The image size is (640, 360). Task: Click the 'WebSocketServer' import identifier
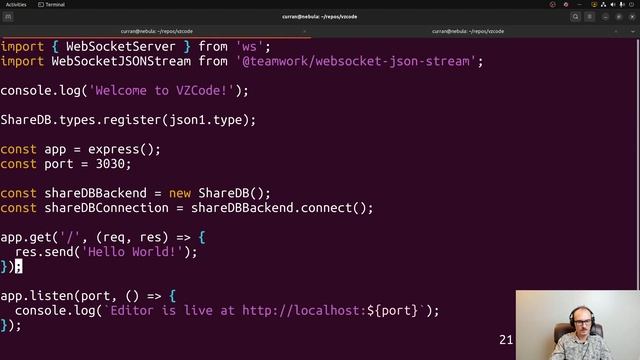point(121,47)
